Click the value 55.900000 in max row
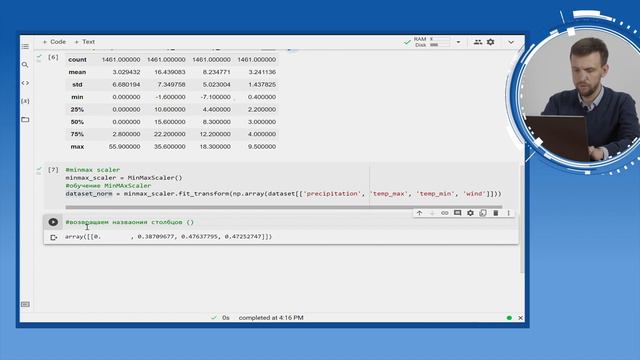The image size is (640, 360). pos(124,147)
